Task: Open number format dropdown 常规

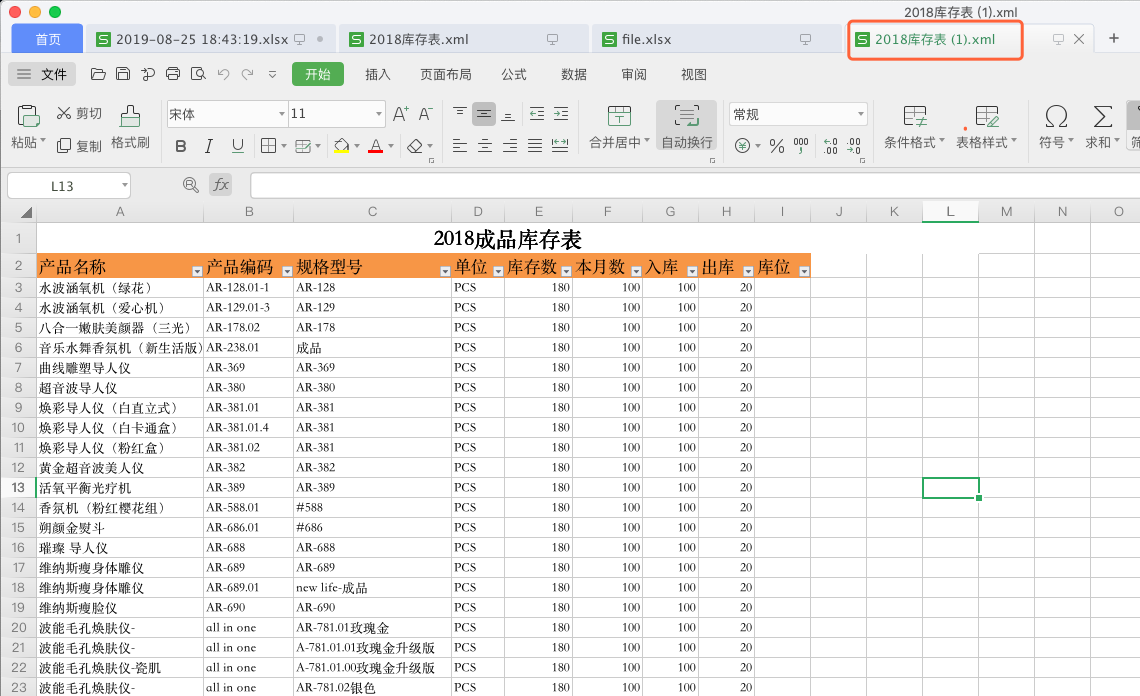Action: (x=861, y=114)
